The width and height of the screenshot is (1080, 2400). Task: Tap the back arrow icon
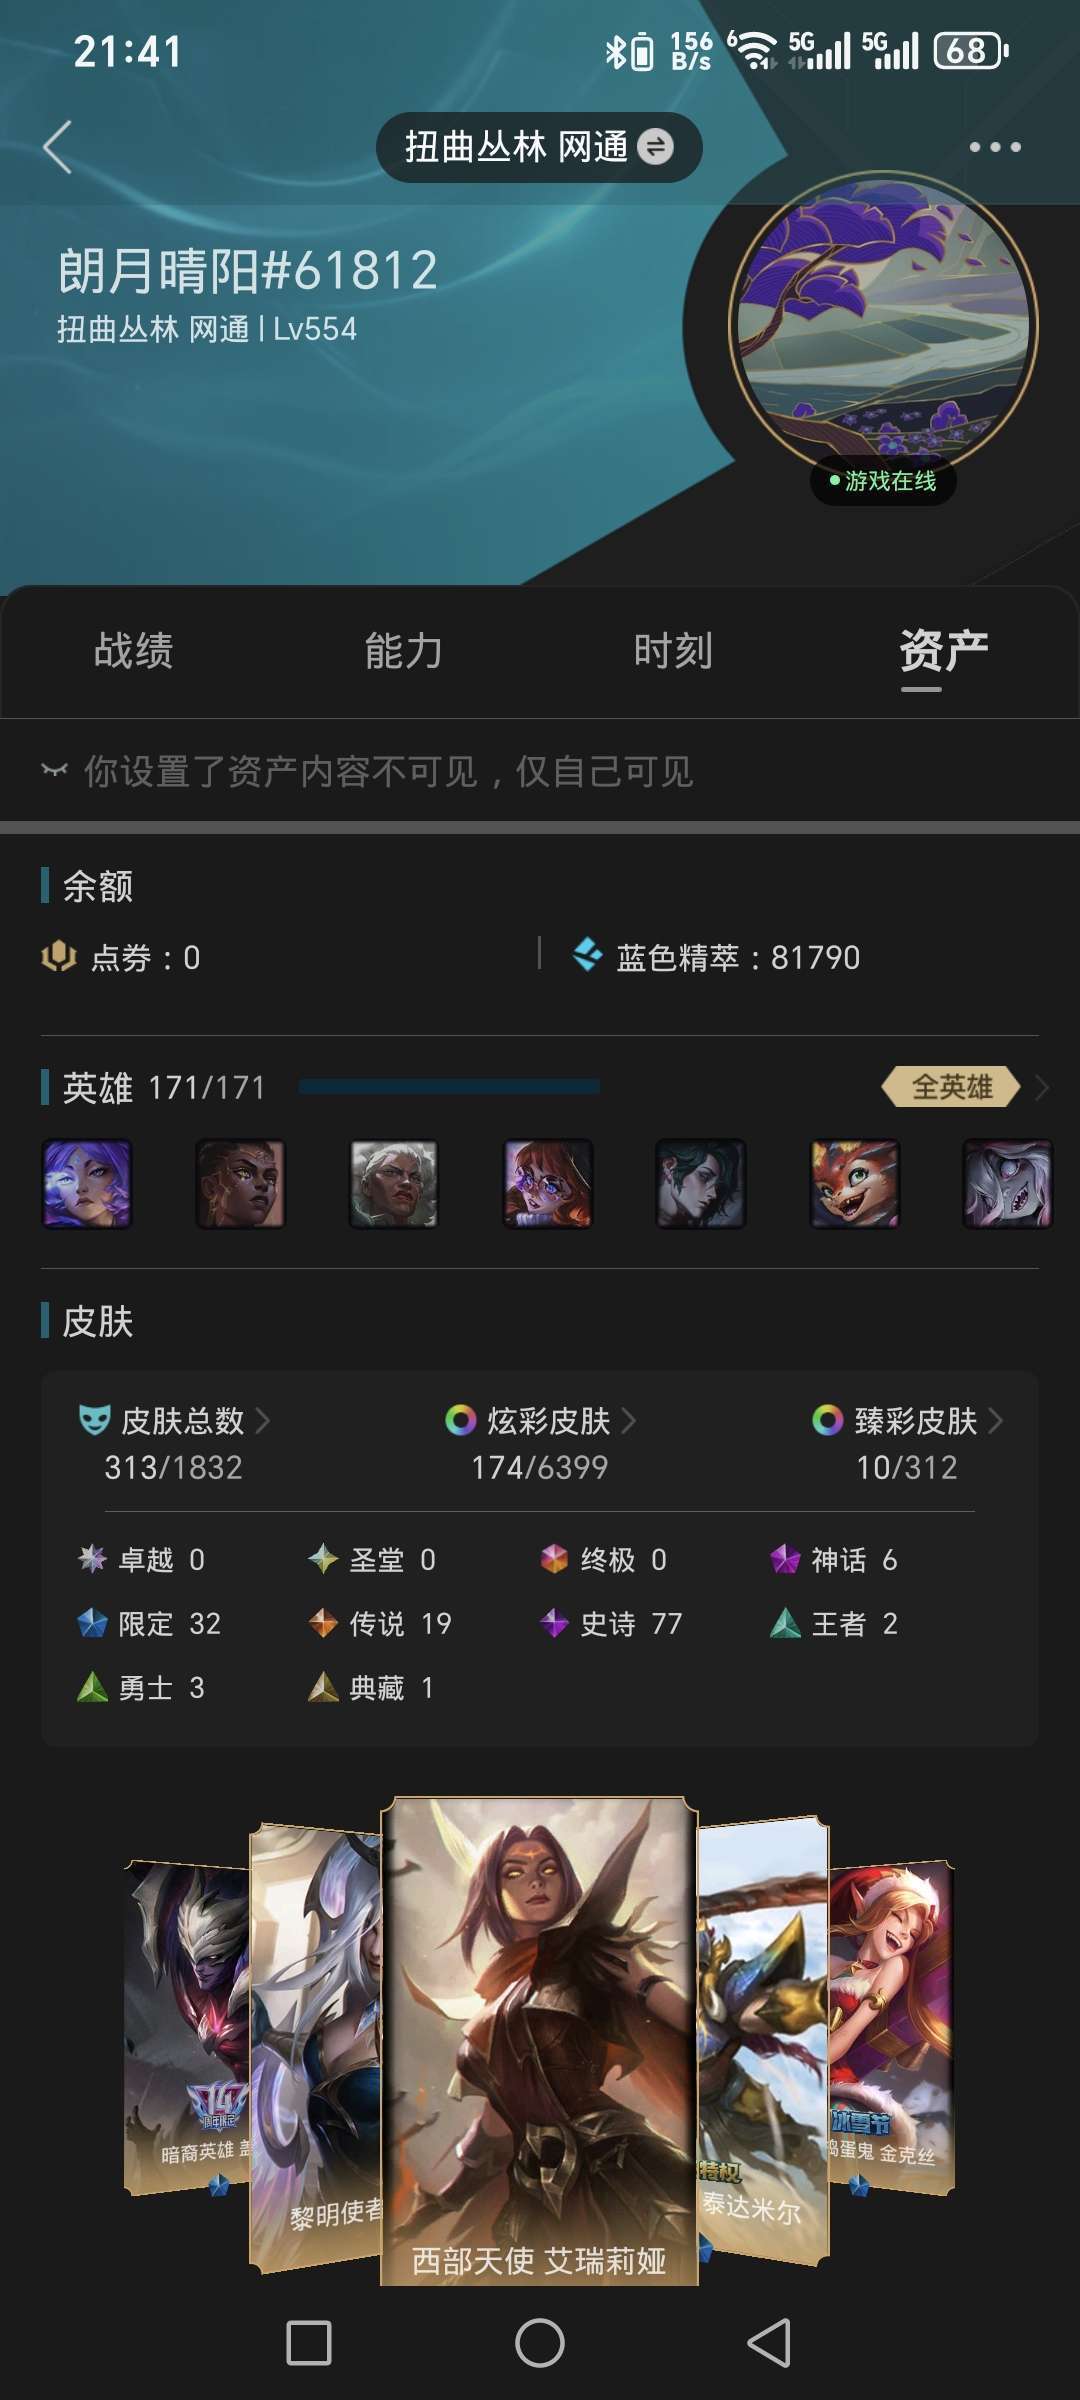pos(58,147)
